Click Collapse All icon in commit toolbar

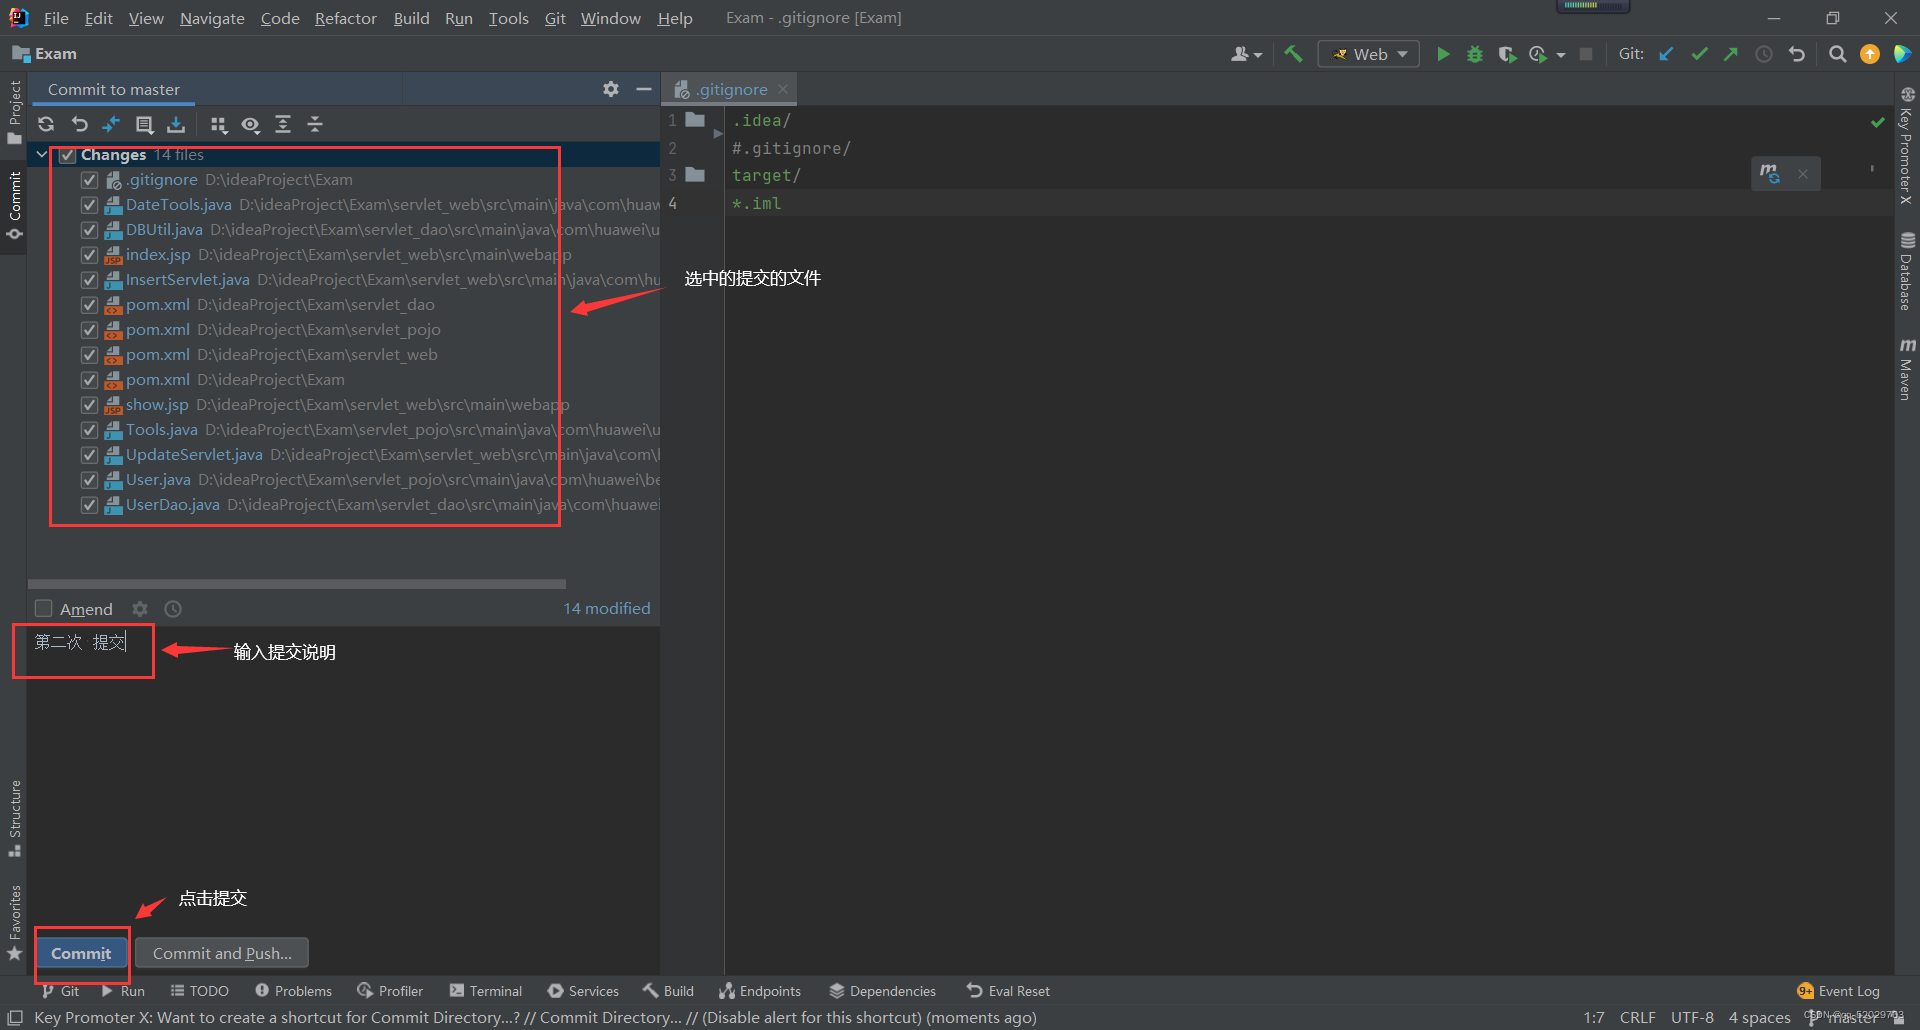tap(315, 124)
